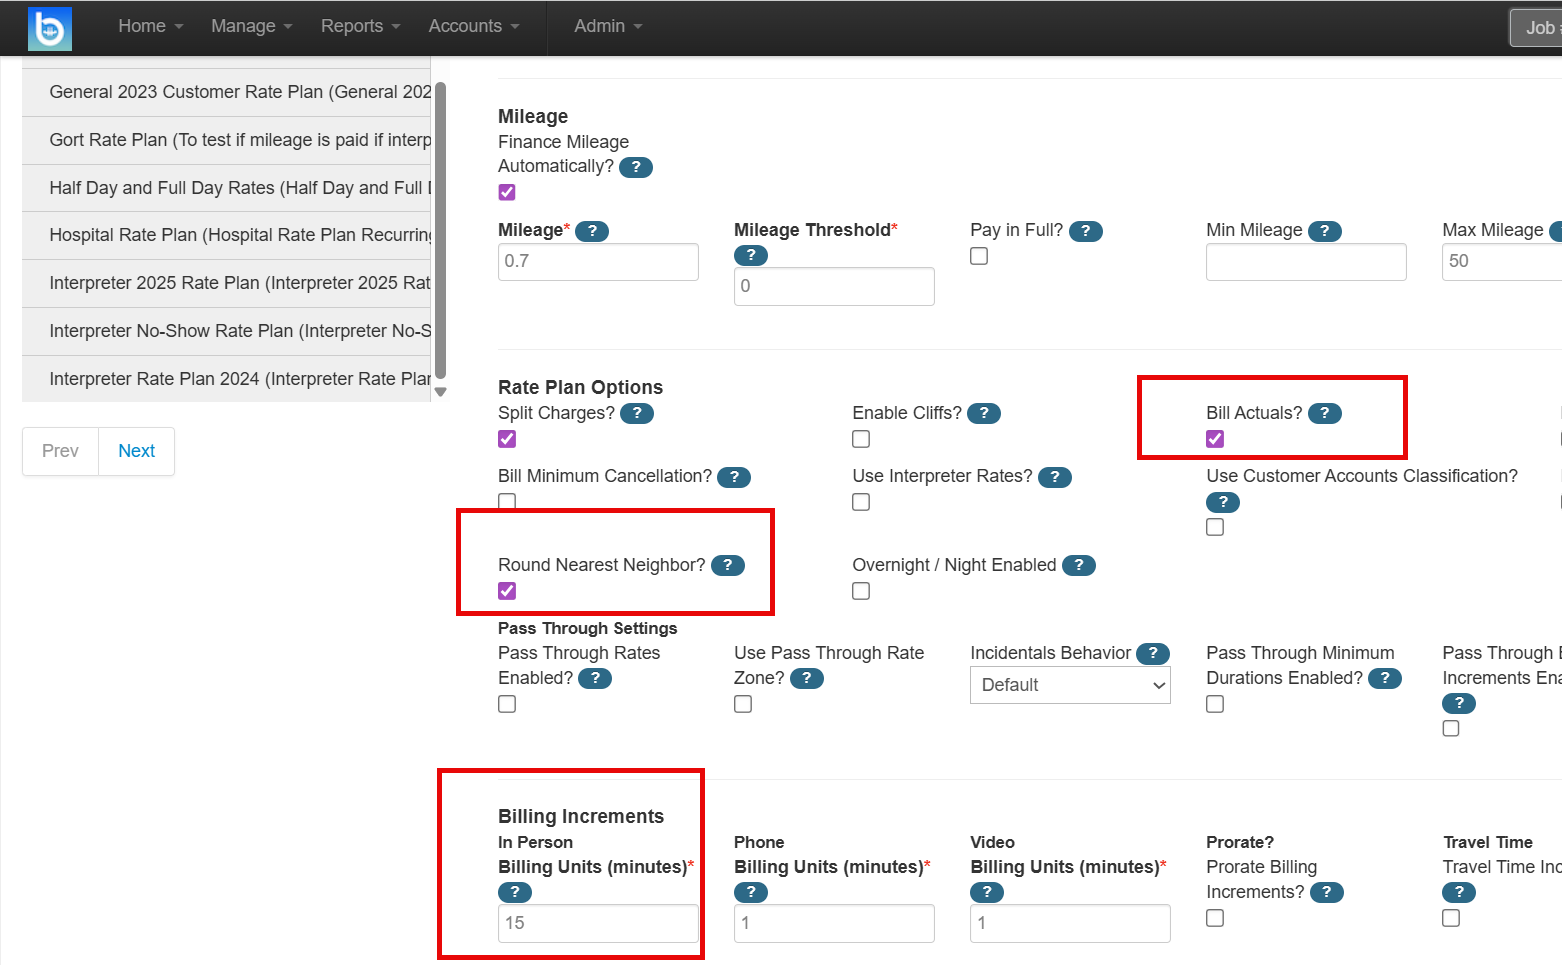Check the Pass Through Rates Enabled checkbox
The width and height of the screenshot is (1562, 965).
click(507, 704)
